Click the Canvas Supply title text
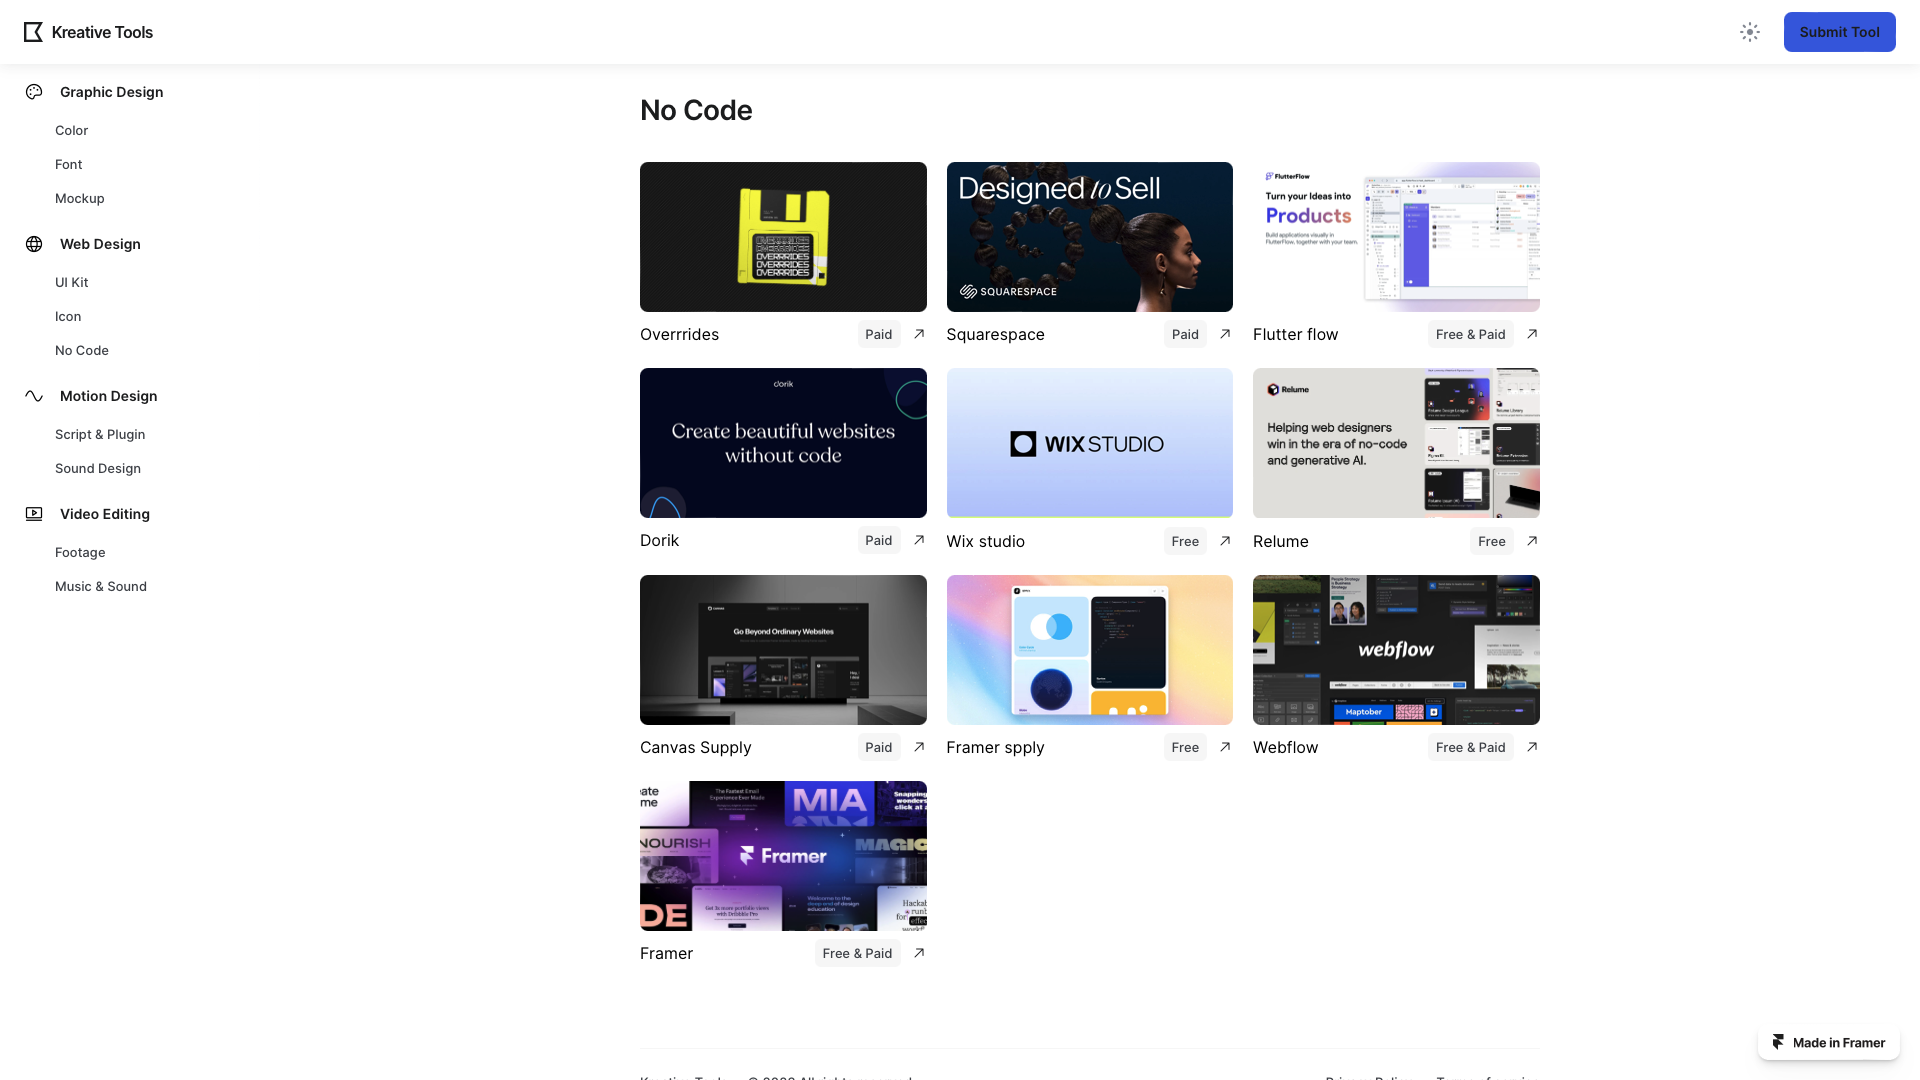 click(695, 747)
